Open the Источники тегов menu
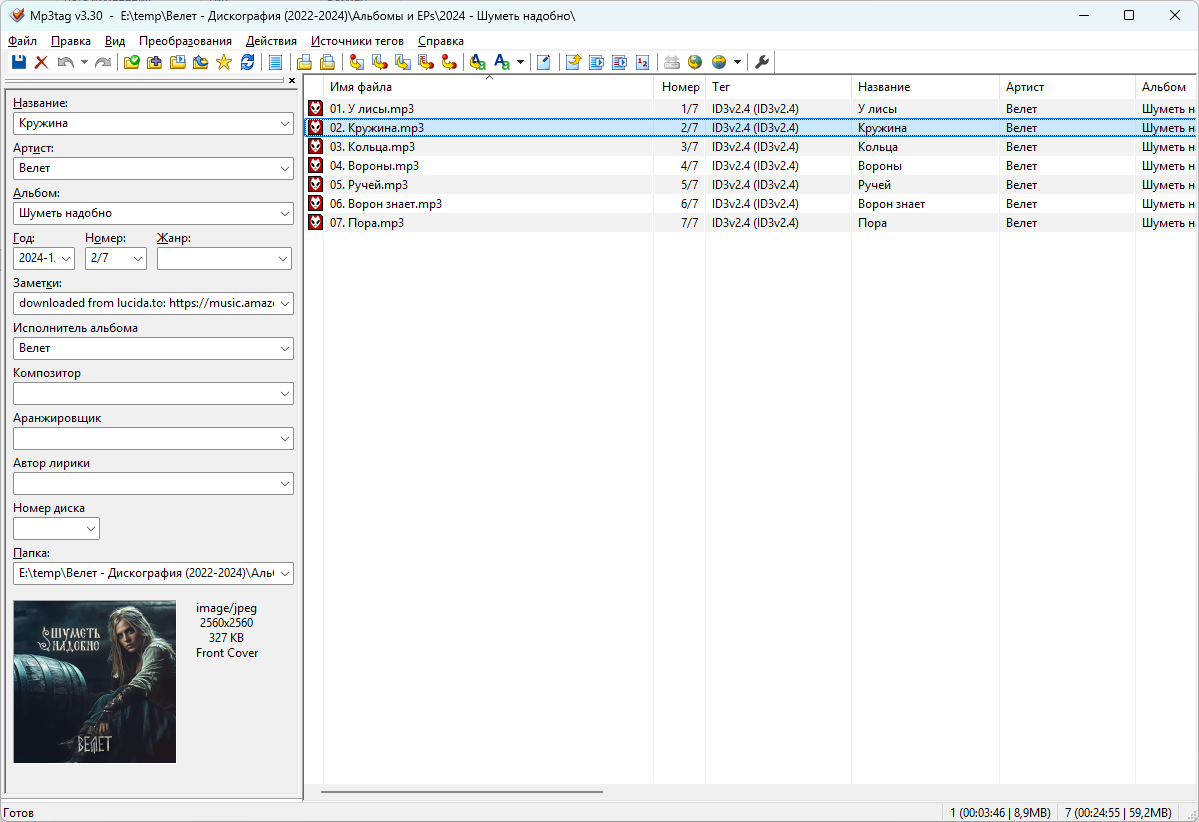 tap(357, 41)
